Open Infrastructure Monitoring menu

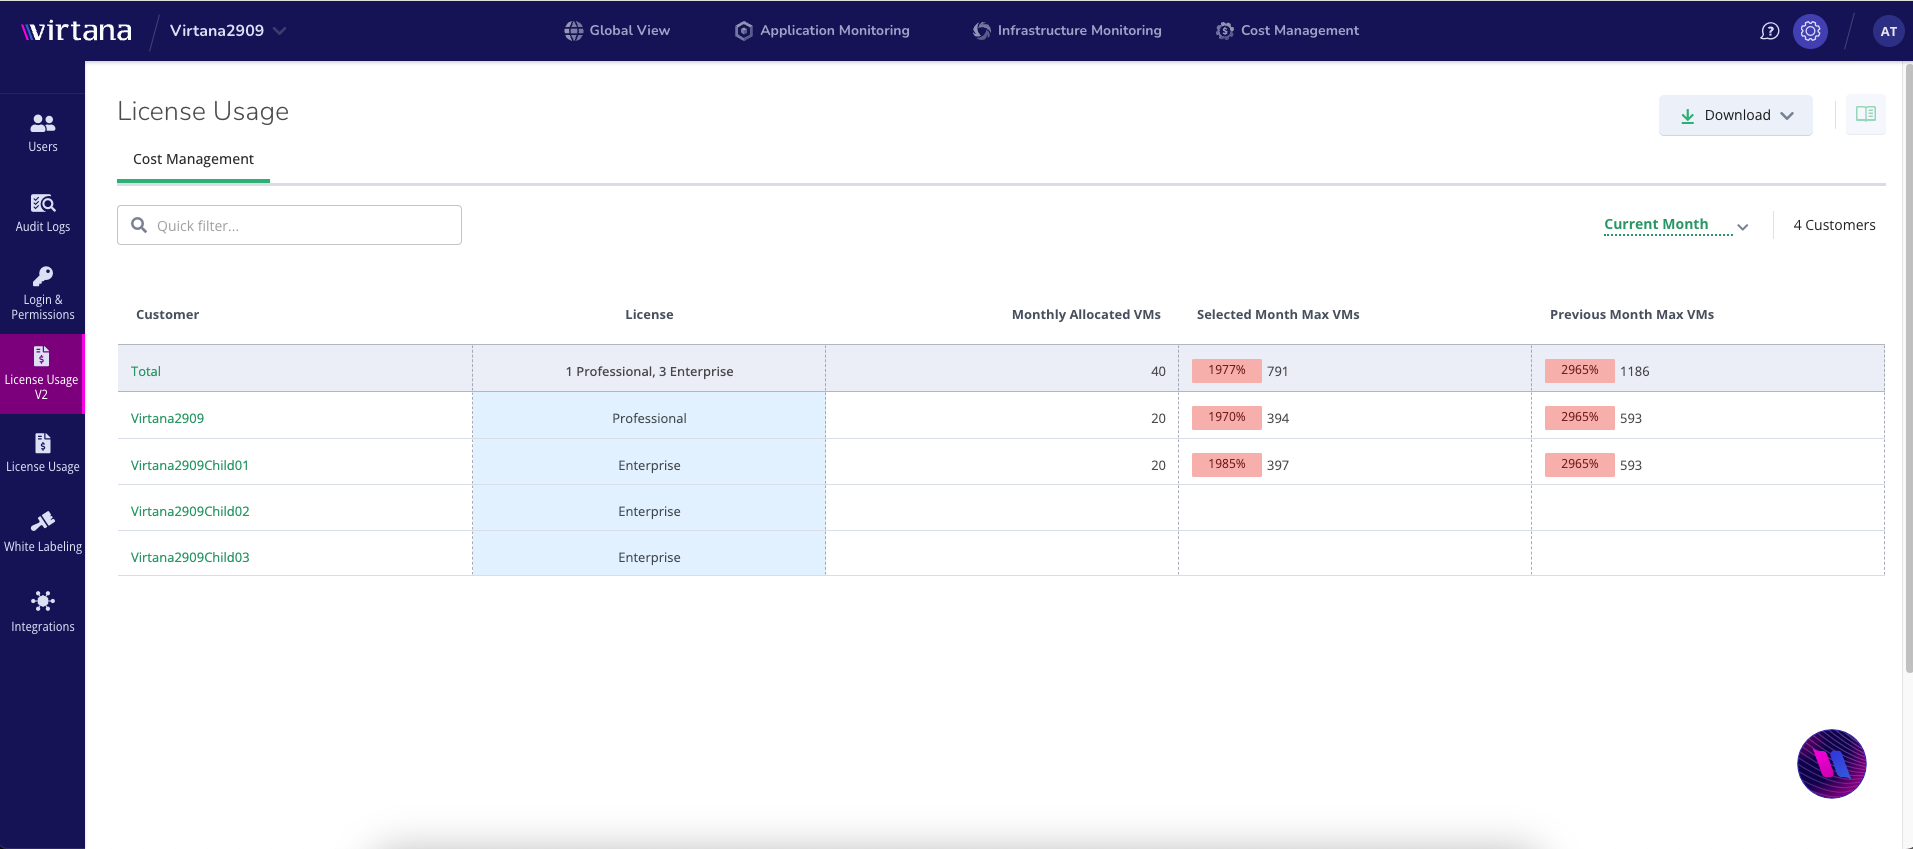1067,31
